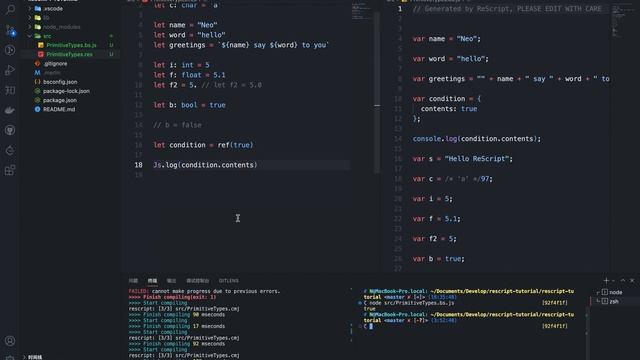640x360 pixels.
Task: Click the left editor minimap
Action: [x=361, y=12]
